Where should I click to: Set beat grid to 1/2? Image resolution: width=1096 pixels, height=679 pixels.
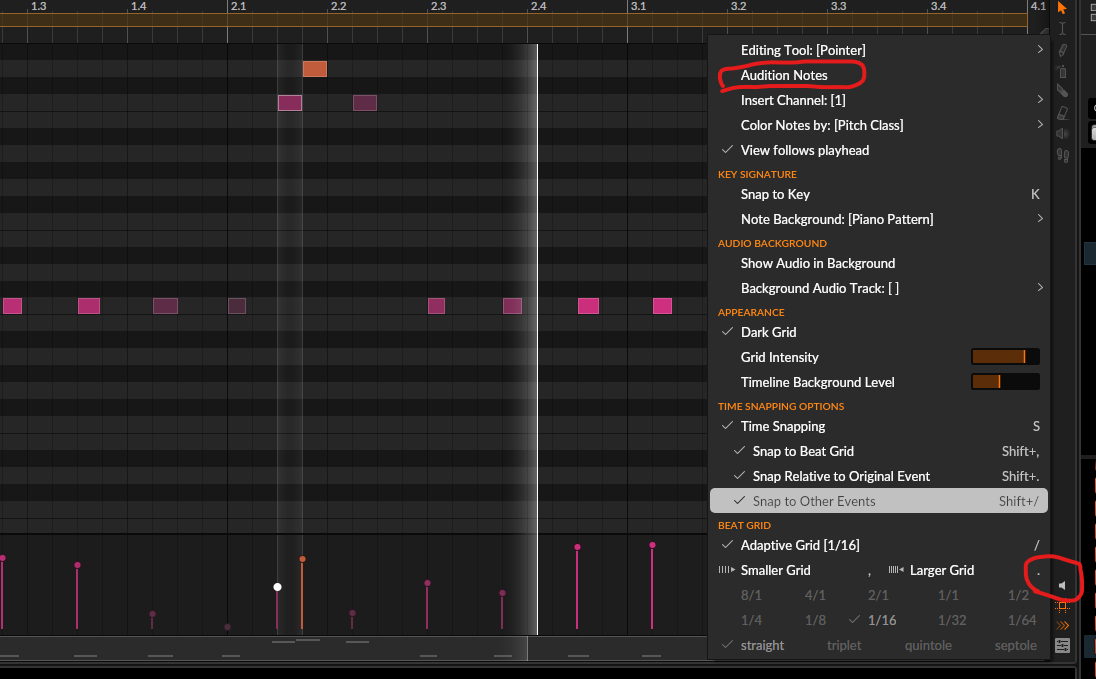click(x=1018, y=595)
